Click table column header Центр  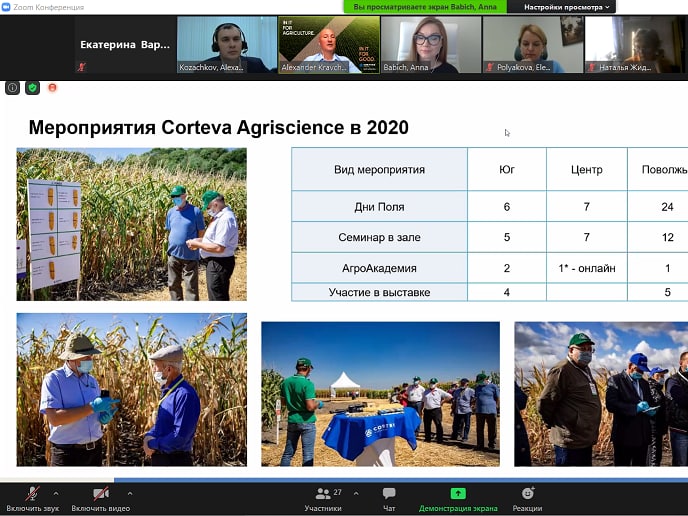pyautogui.click(x=587, y=169)
